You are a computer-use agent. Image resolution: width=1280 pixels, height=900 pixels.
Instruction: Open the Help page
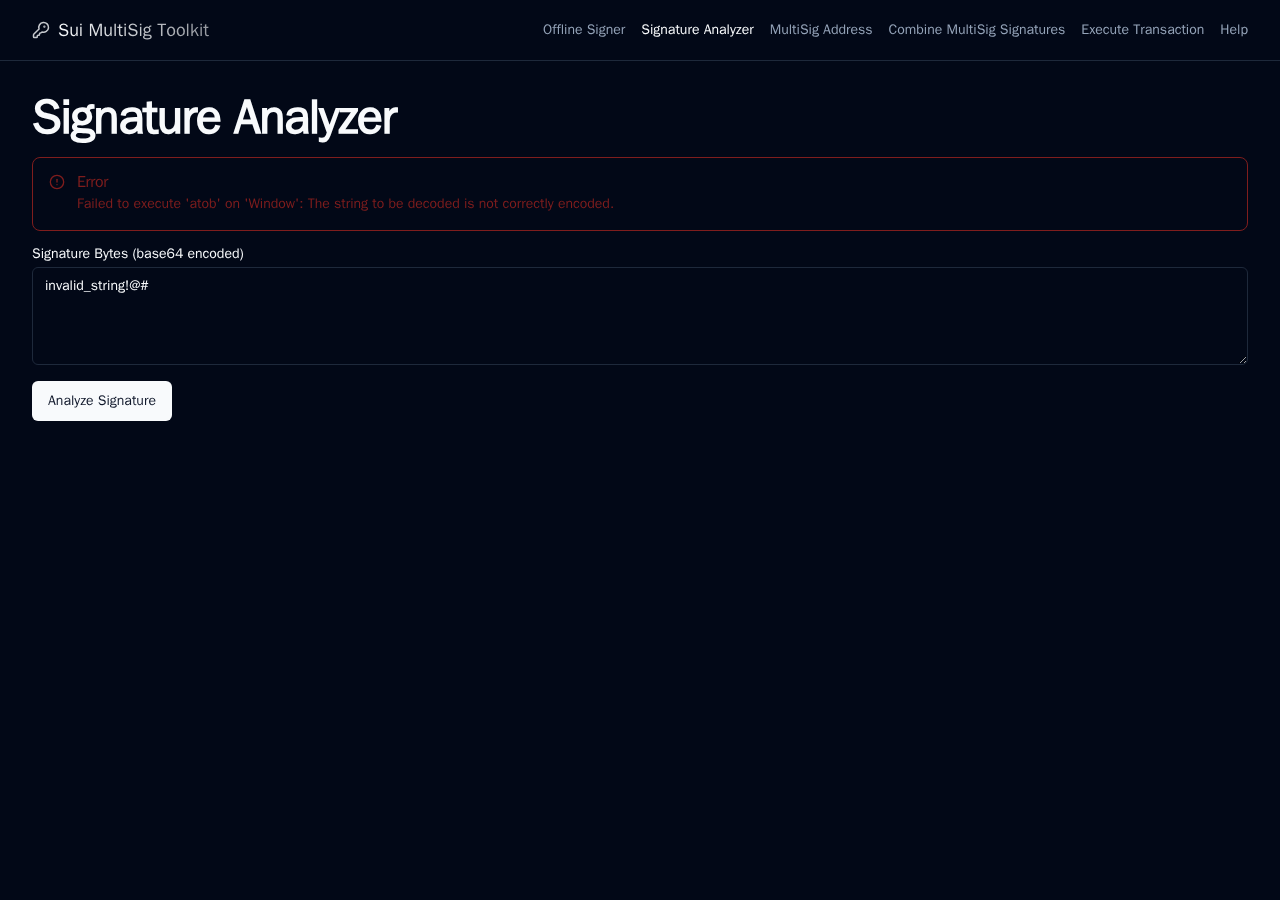pos(1234,30)
